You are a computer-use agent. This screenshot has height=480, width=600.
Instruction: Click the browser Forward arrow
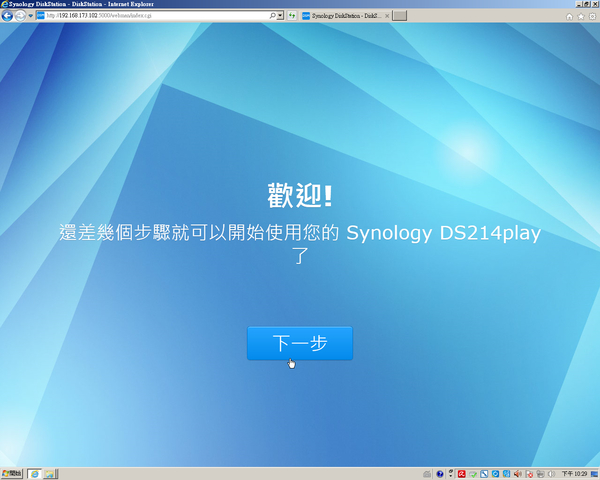click(x=20, y=17)
